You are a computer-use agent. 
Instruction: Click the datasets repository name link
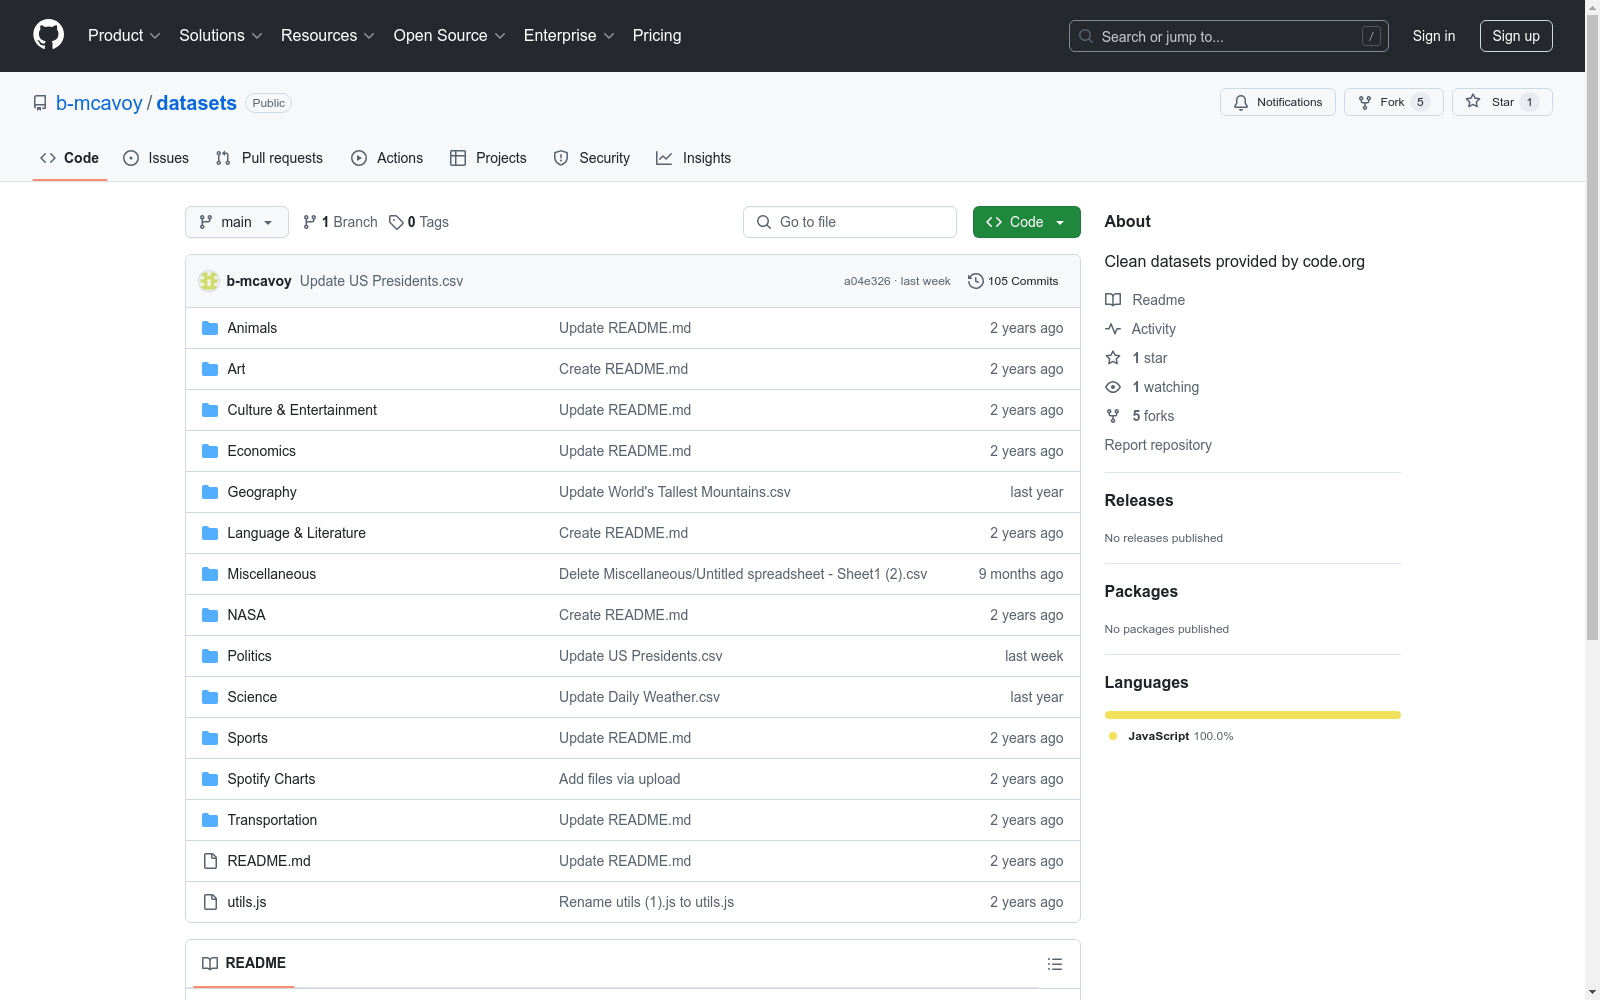[197, 103]
